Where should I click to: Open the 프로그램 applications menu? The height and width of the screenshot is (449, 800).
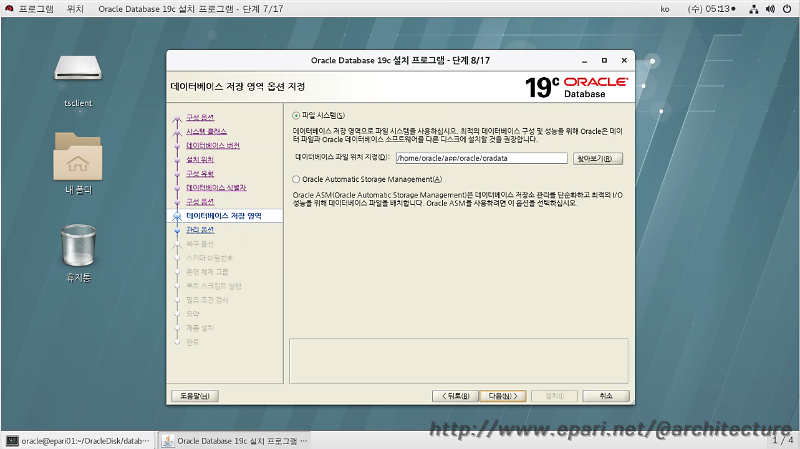[x=36, y=9]
